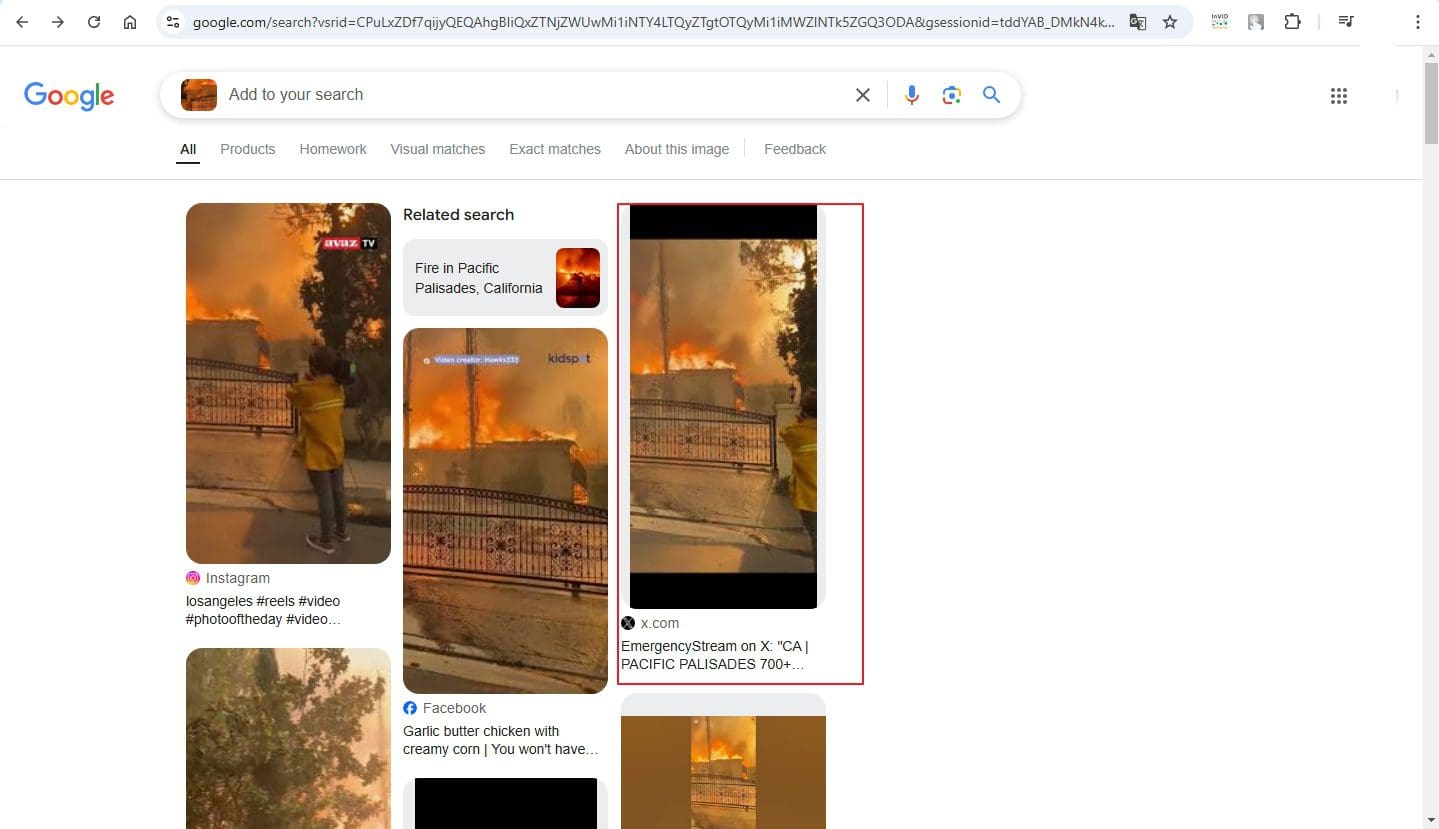Go to the browser home page

[x=130, y=22]
